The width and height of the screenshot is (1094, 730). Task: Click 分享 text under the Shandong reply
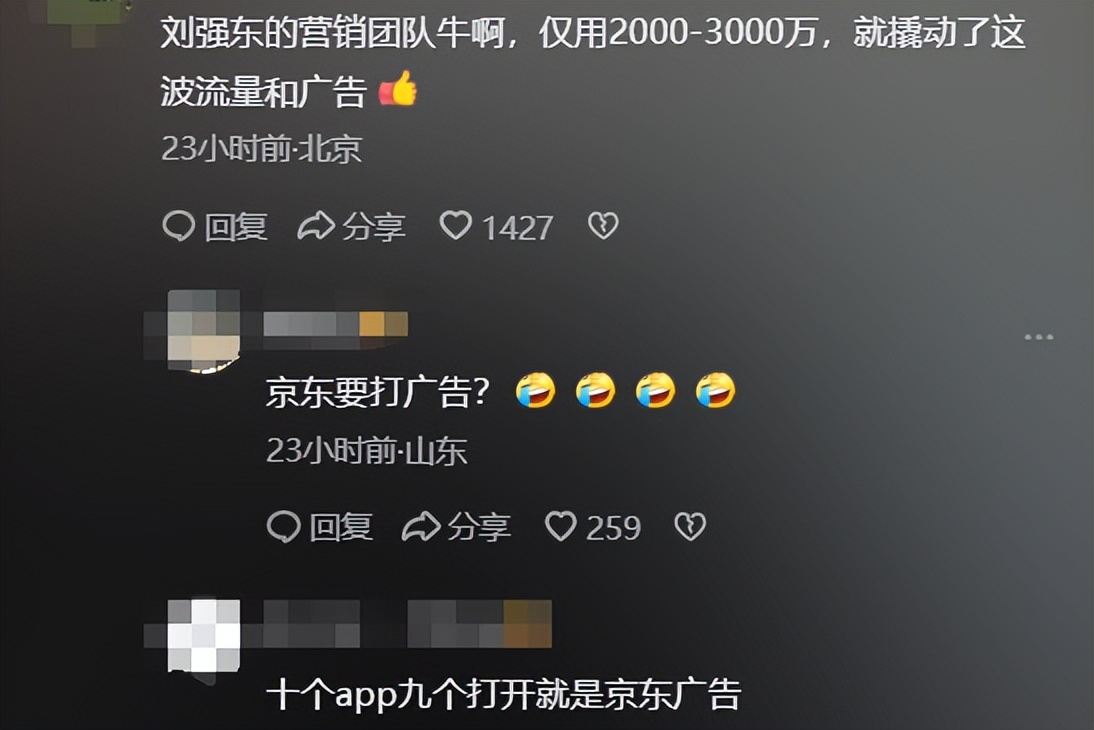tap(479, 527)
